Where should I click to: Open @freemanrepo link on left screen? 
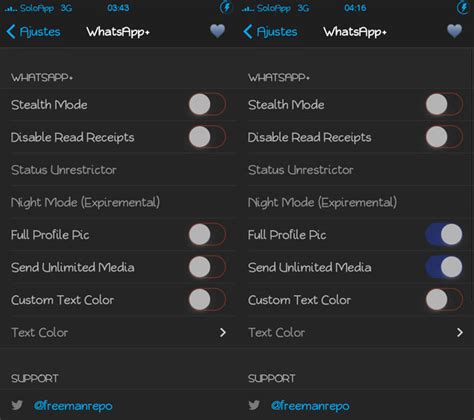tap(73, 406)
